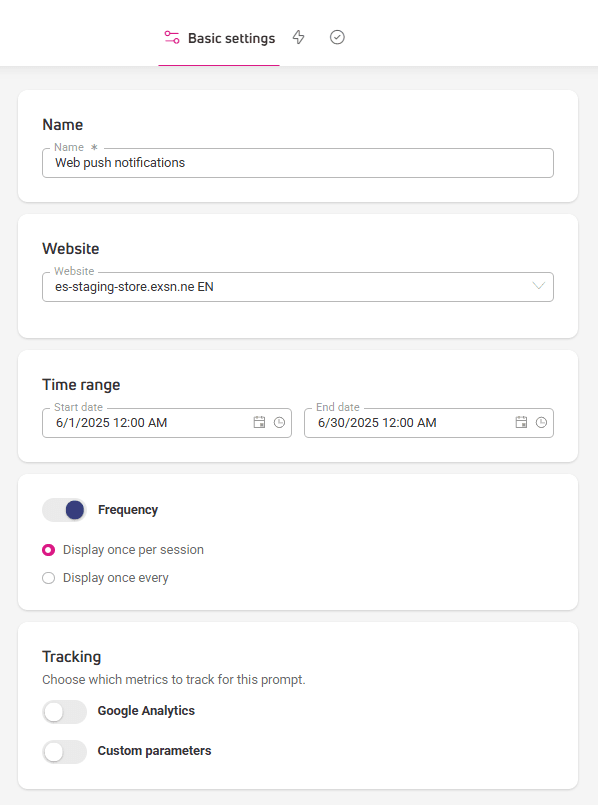Click the Basic settings sliders icon

pyautogui.click(x=172, y=37)
